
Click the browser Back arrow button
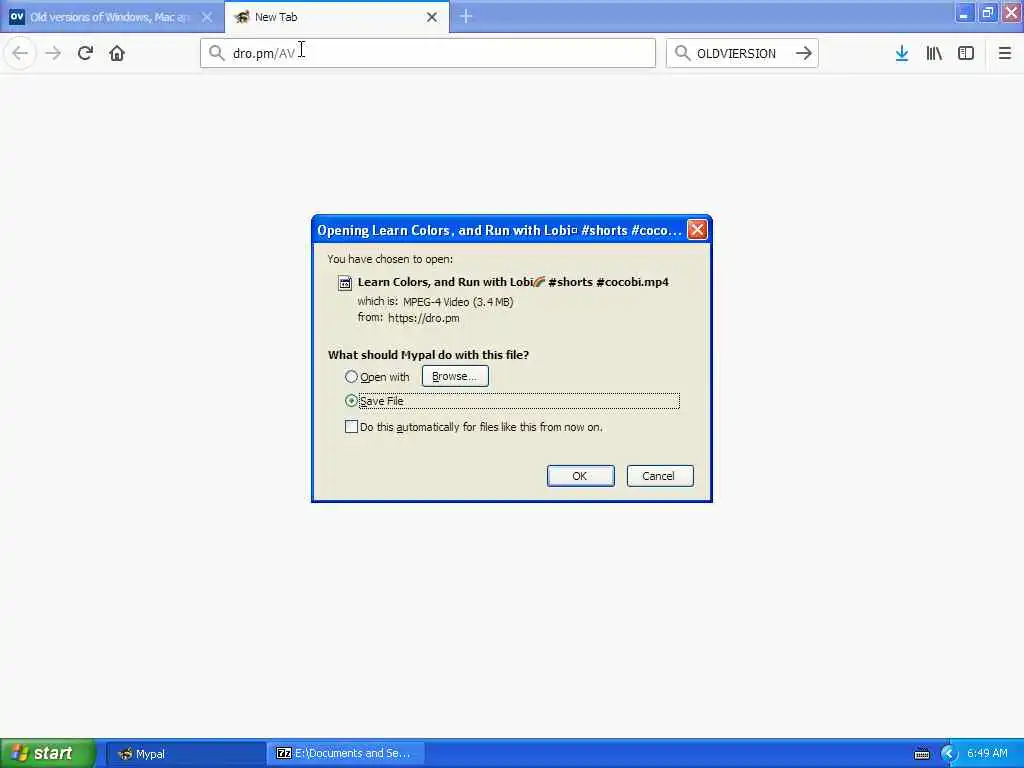(20, 53)
